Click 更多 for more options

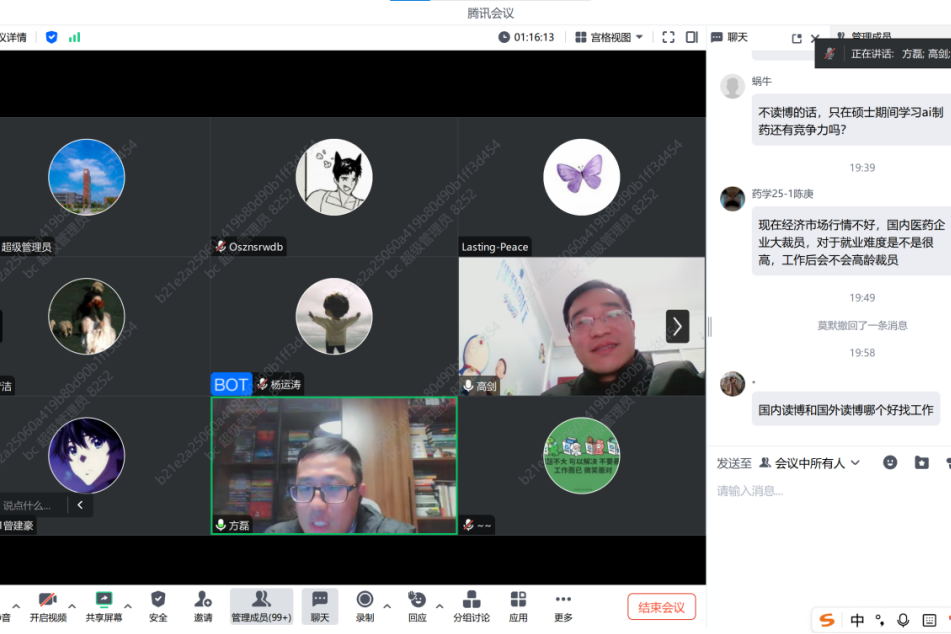[x=564, y=605]
